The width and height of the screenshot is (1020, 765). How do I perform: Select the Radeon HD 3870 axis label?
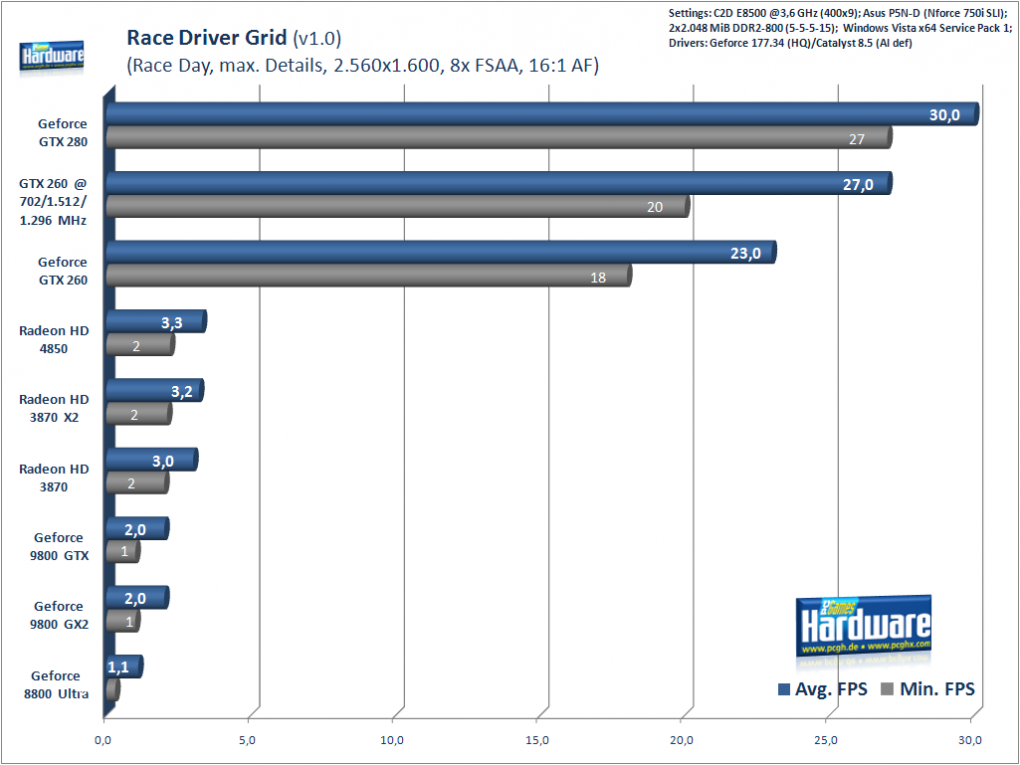54,477
